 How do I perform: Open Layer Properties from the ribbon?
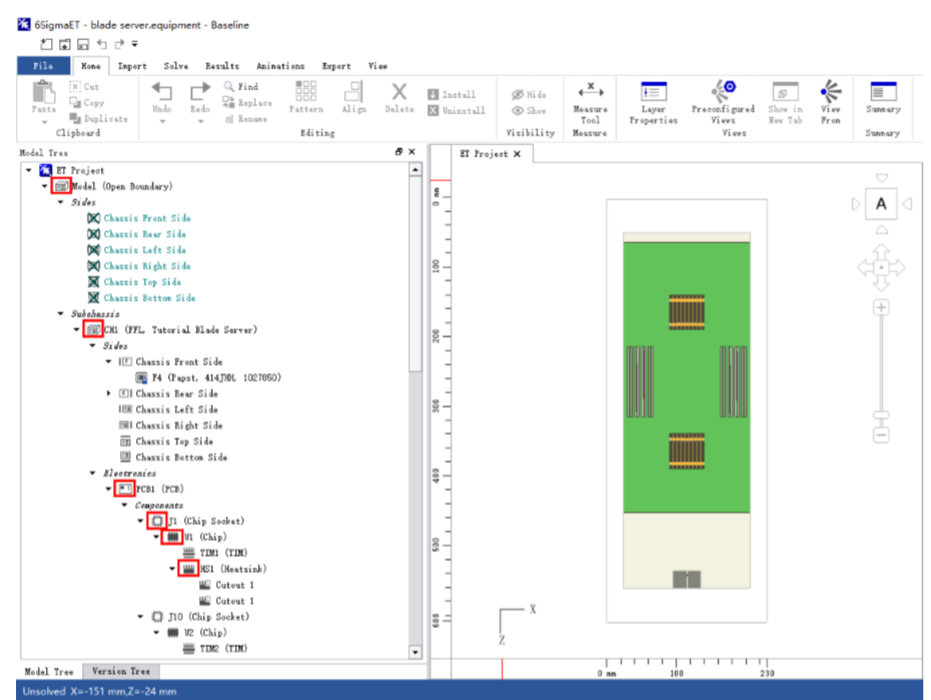pyautogui.click(x=653, y=92)
